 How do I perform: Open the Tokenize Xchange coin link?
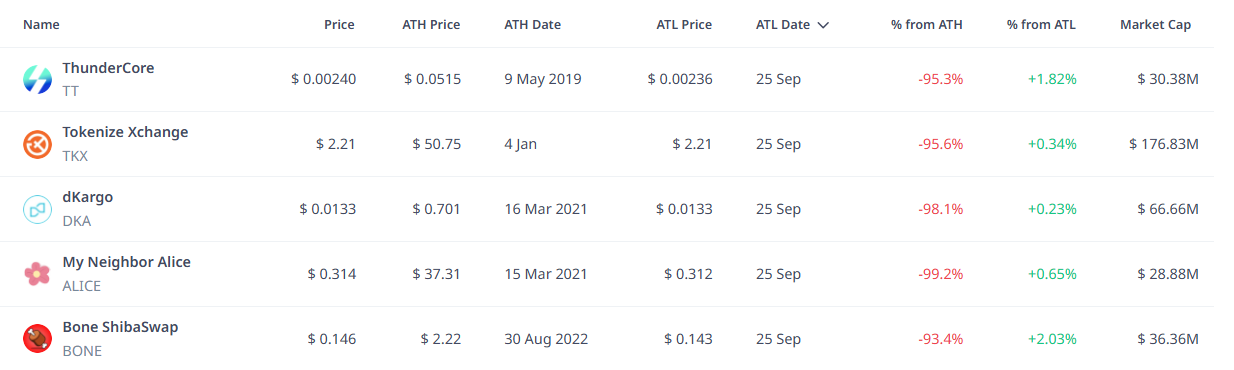pos(125,132)
